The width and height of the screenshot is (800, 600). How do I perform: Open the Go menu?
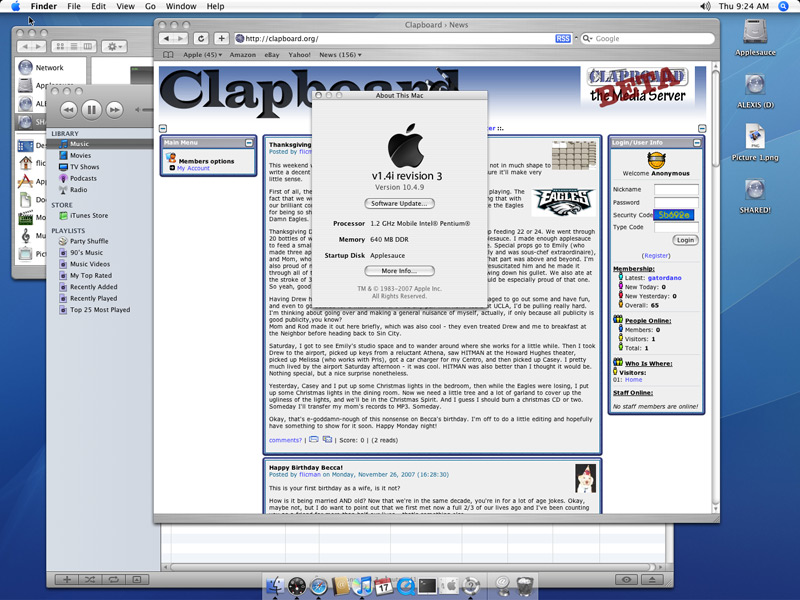click(150, 6)
